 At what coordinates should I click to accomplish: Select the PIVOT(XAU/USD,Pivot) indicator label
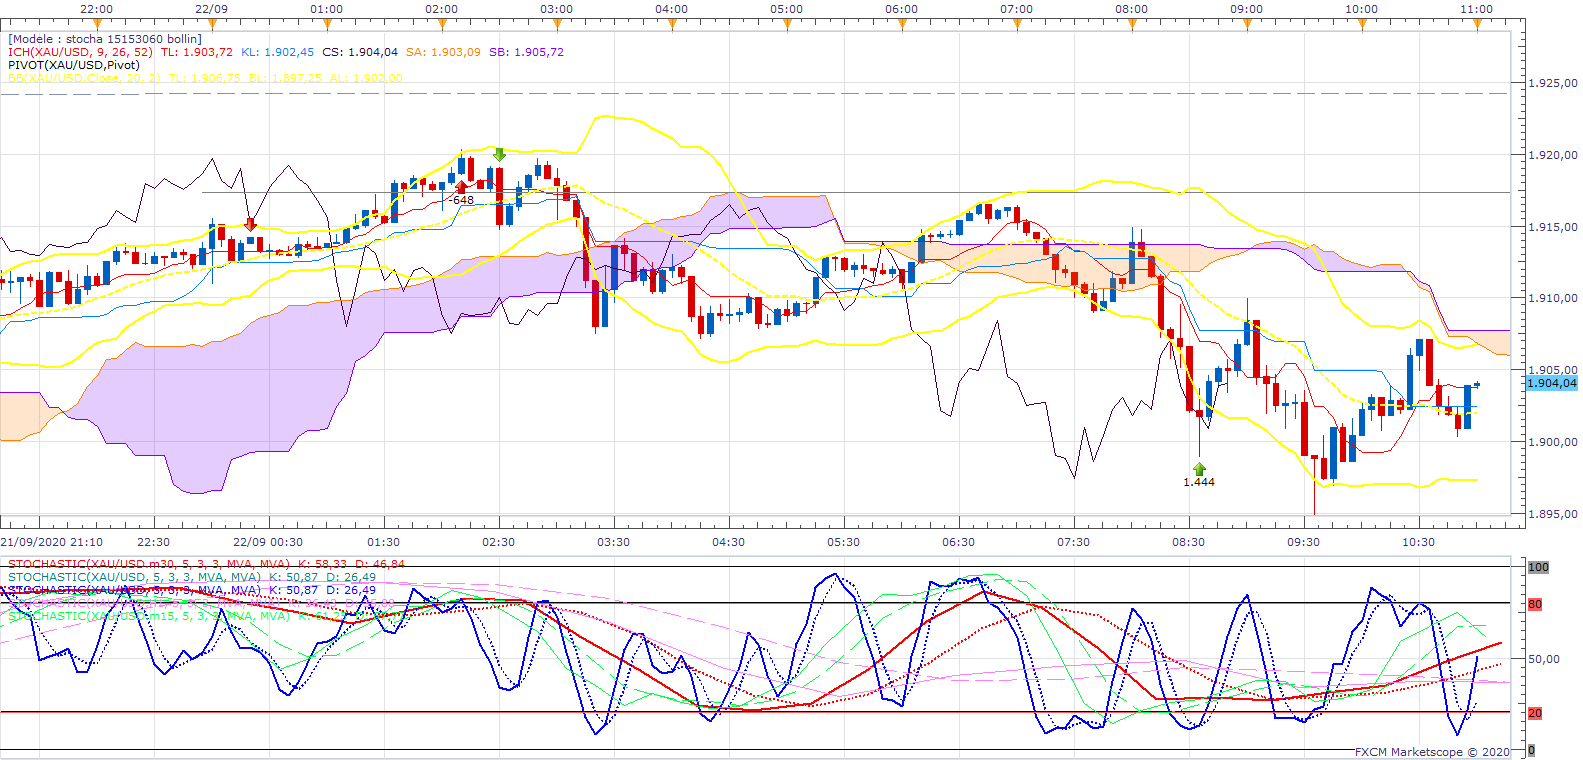(x=74, y=65)
